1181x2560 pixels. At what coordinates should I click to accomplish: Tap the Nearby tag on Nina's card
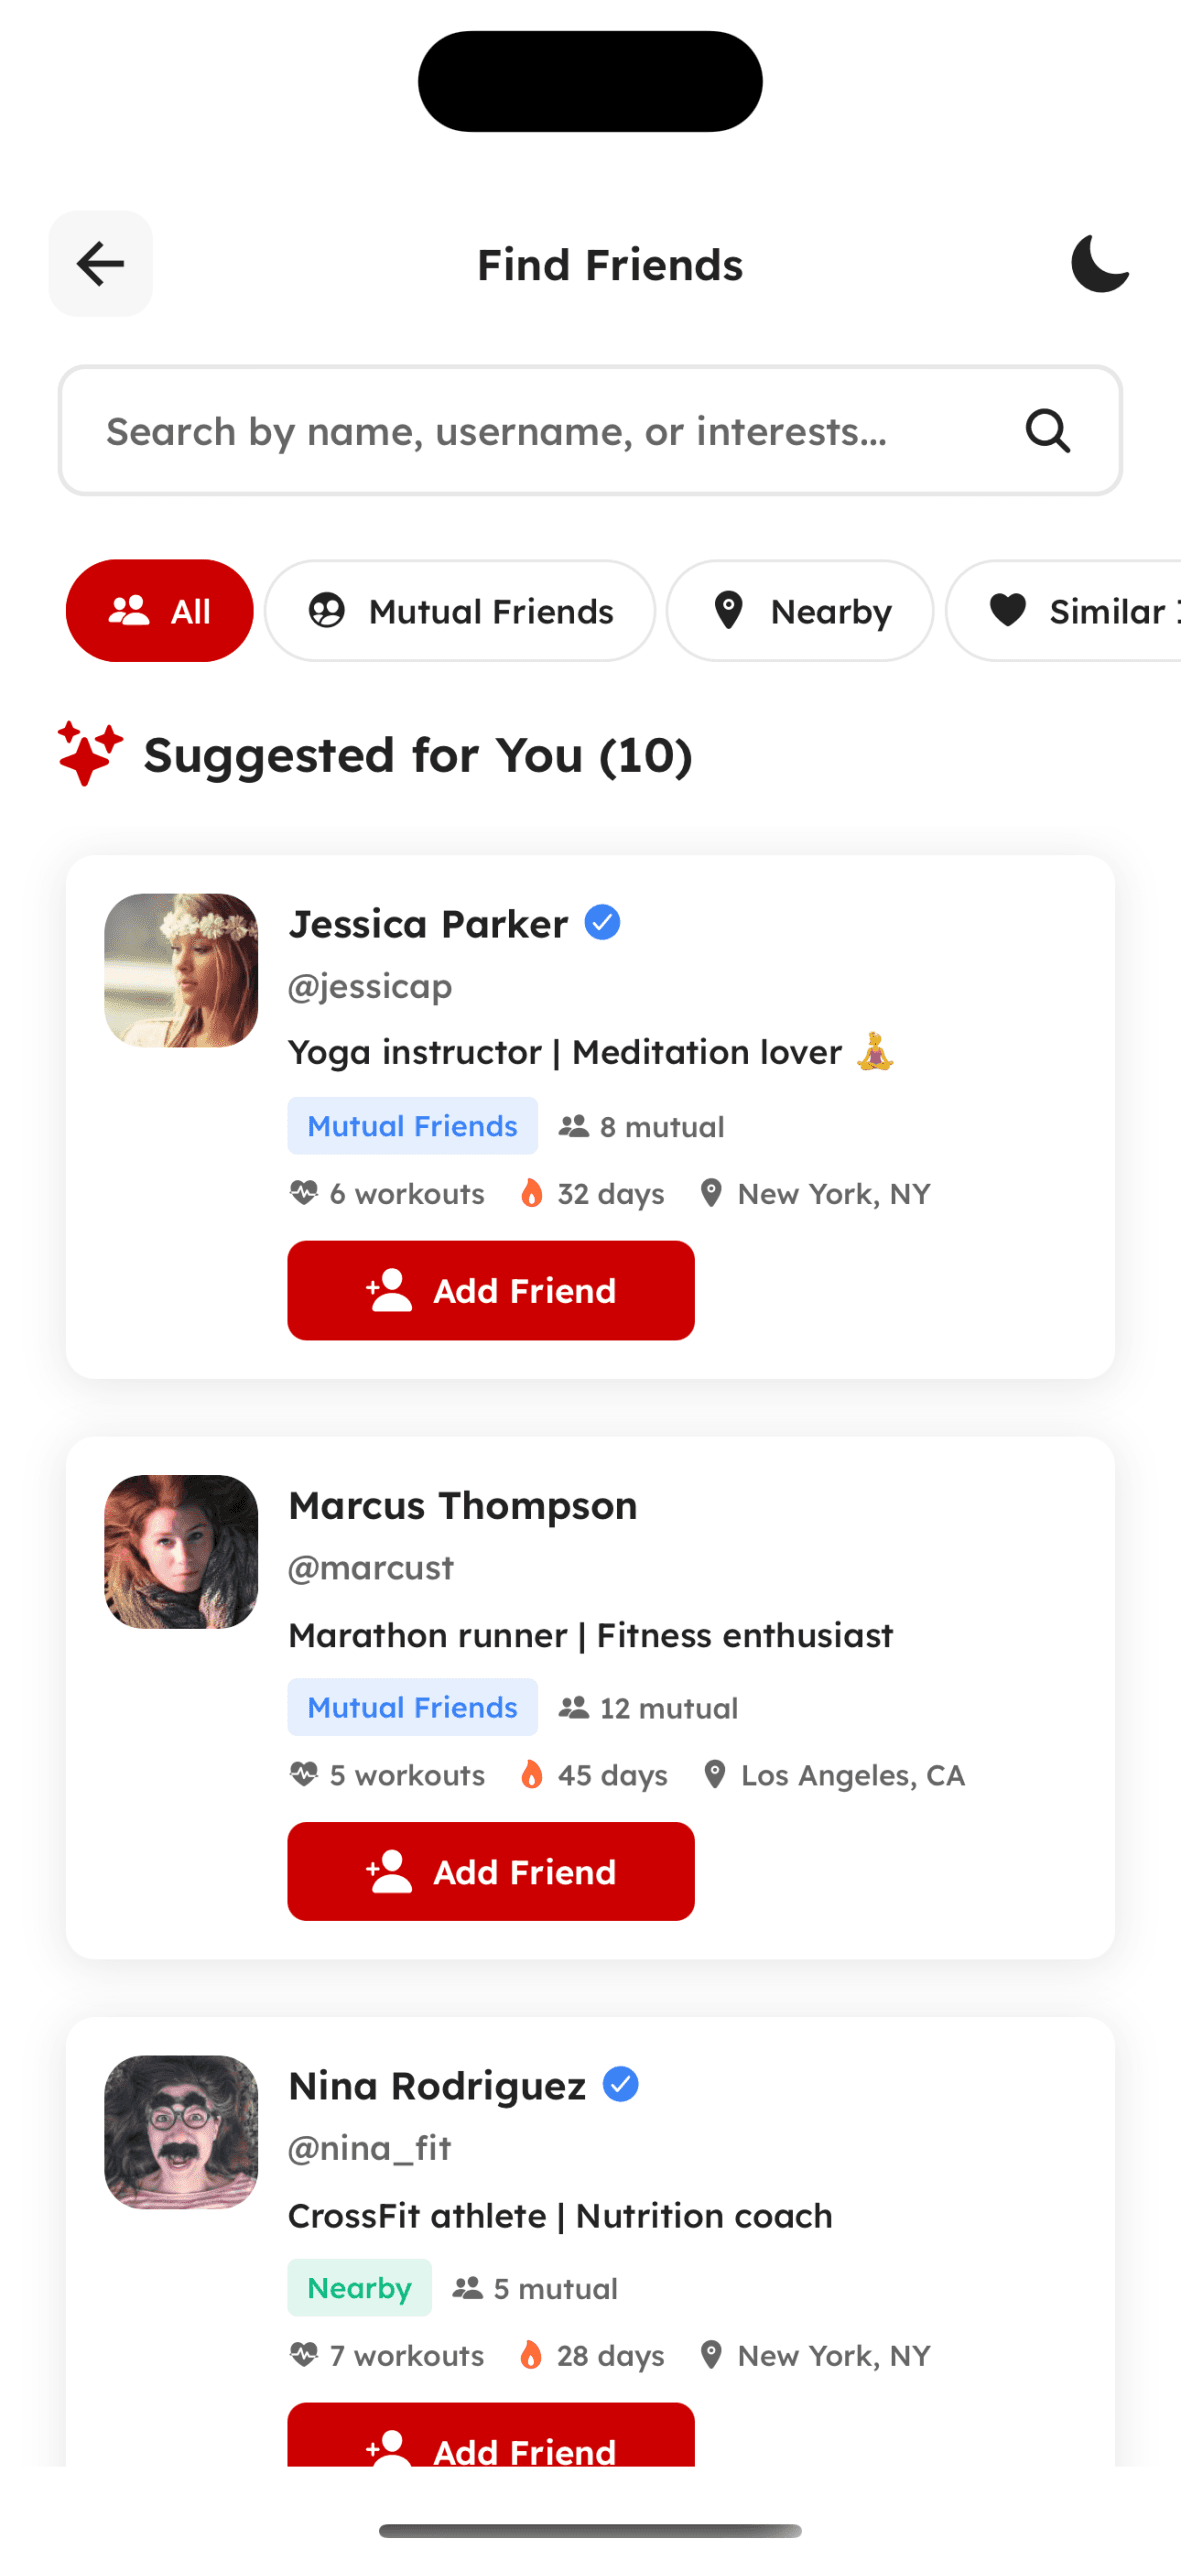(x=359, y=2287)
